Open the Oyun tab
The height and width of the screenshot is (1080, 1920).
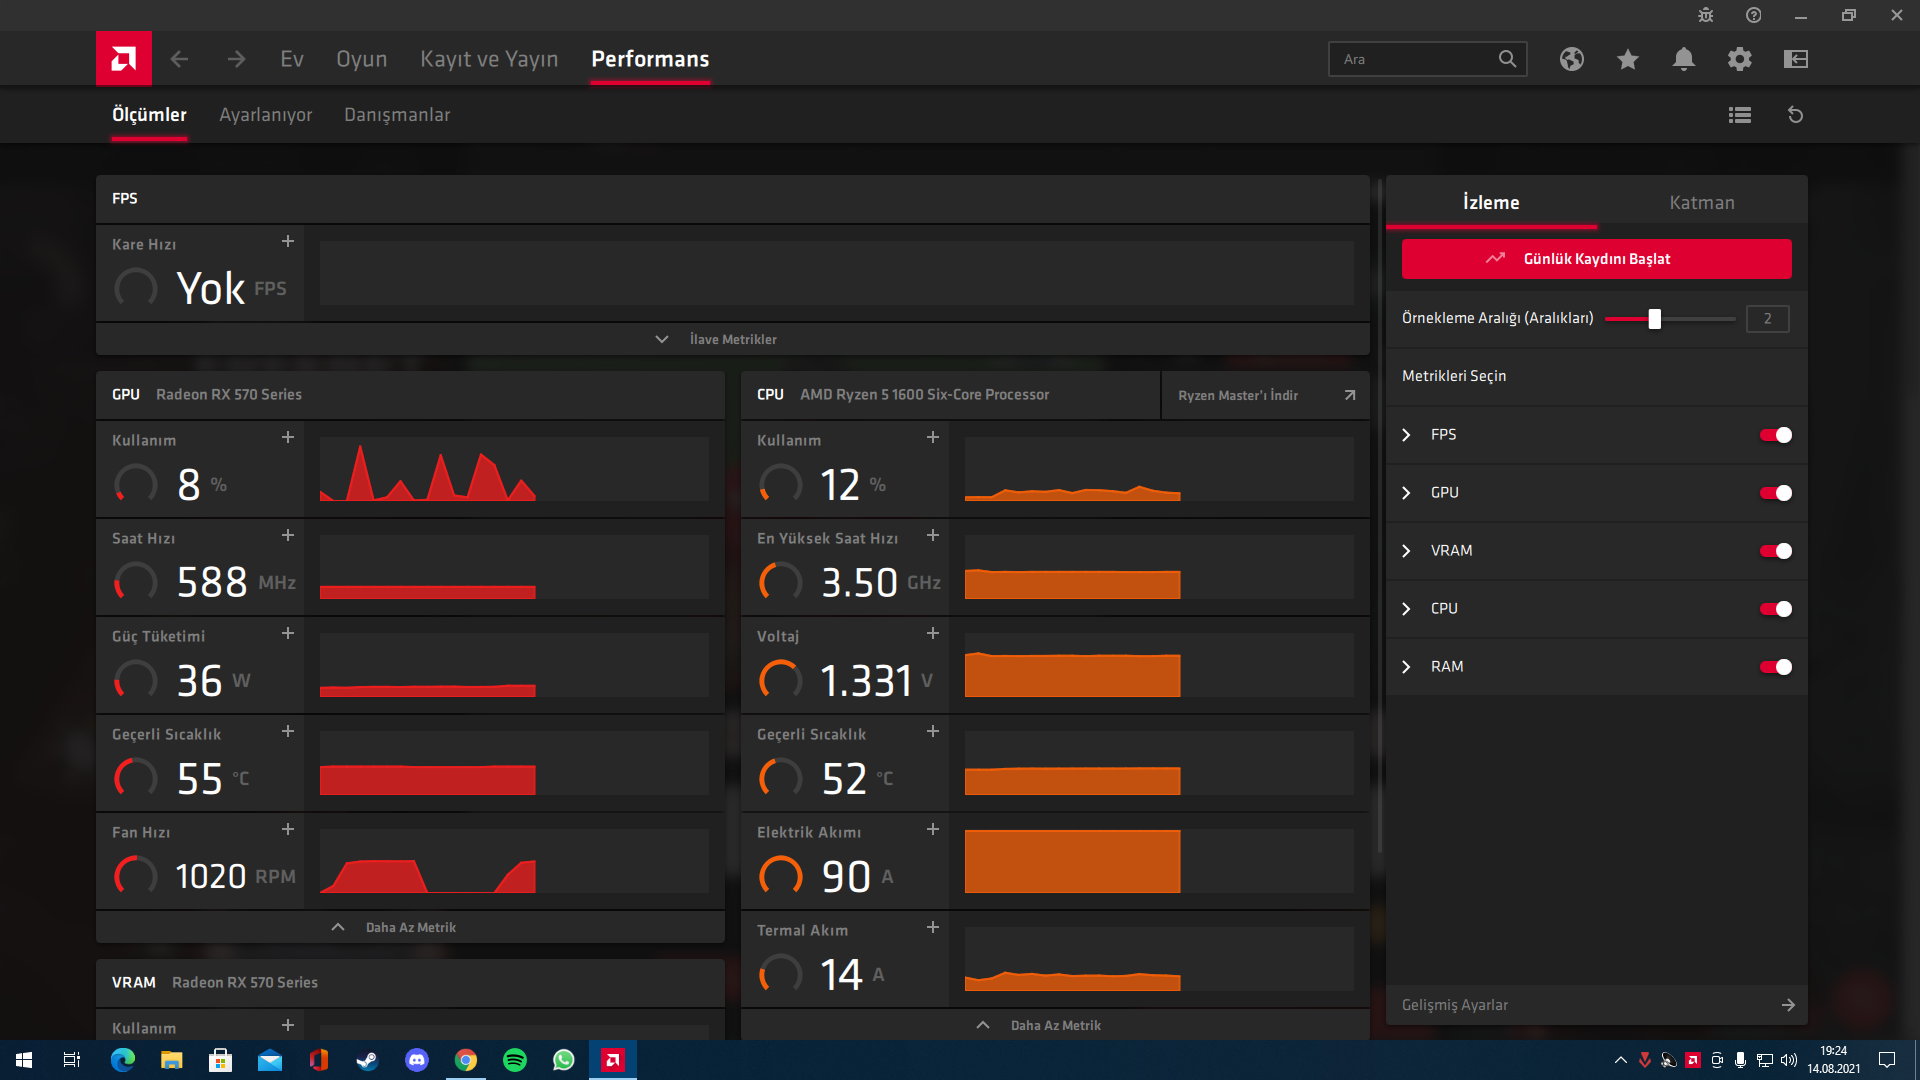362,59
